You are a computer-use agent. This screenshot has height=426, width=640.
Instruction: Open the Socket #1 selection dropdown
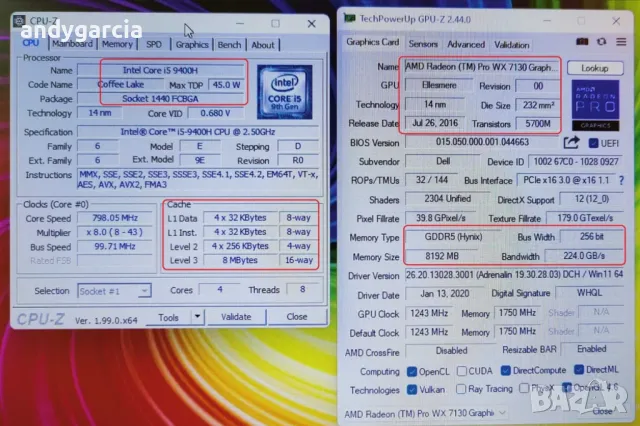pos(114,291)
